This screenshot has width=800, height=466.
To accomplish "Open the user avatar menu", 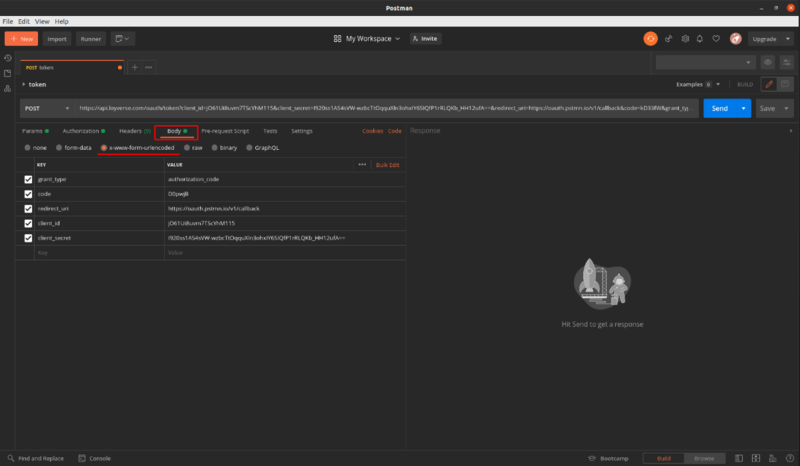I will click(735, 39).
